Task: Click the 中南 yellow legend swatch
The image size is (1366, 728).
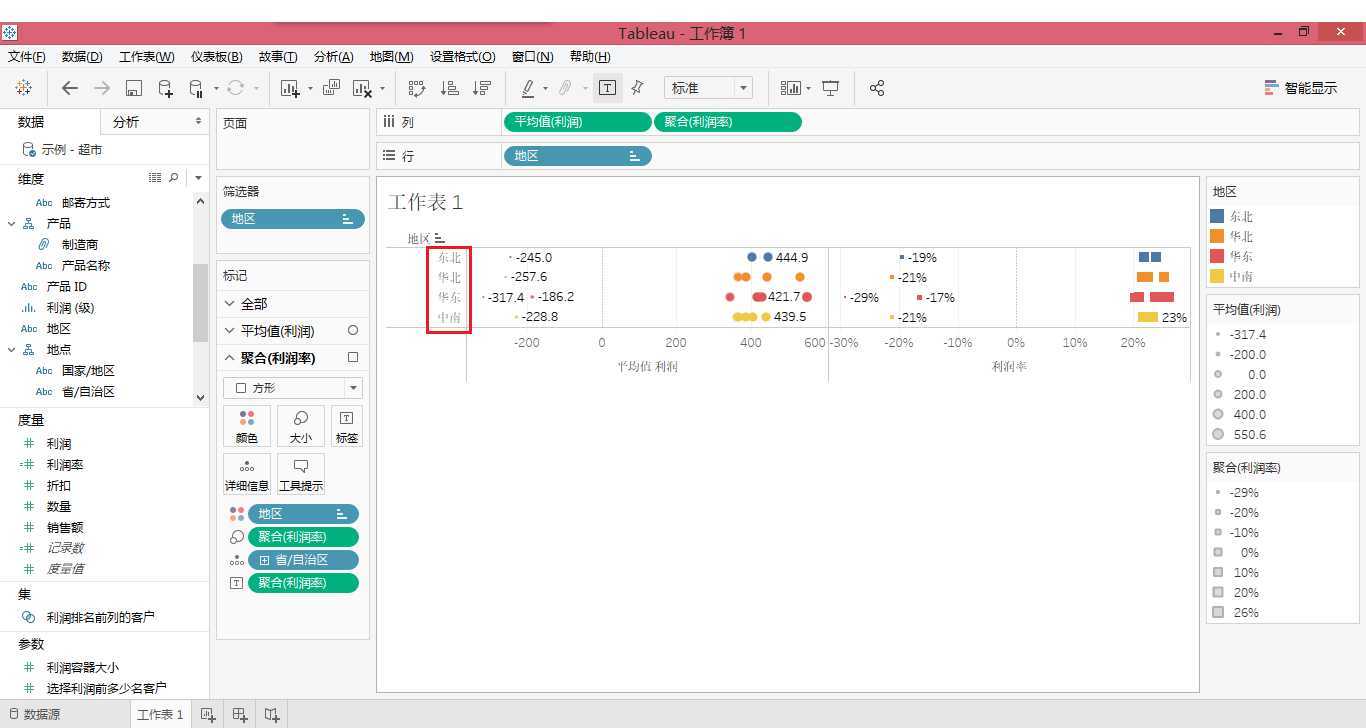Action: [1217, 276]
